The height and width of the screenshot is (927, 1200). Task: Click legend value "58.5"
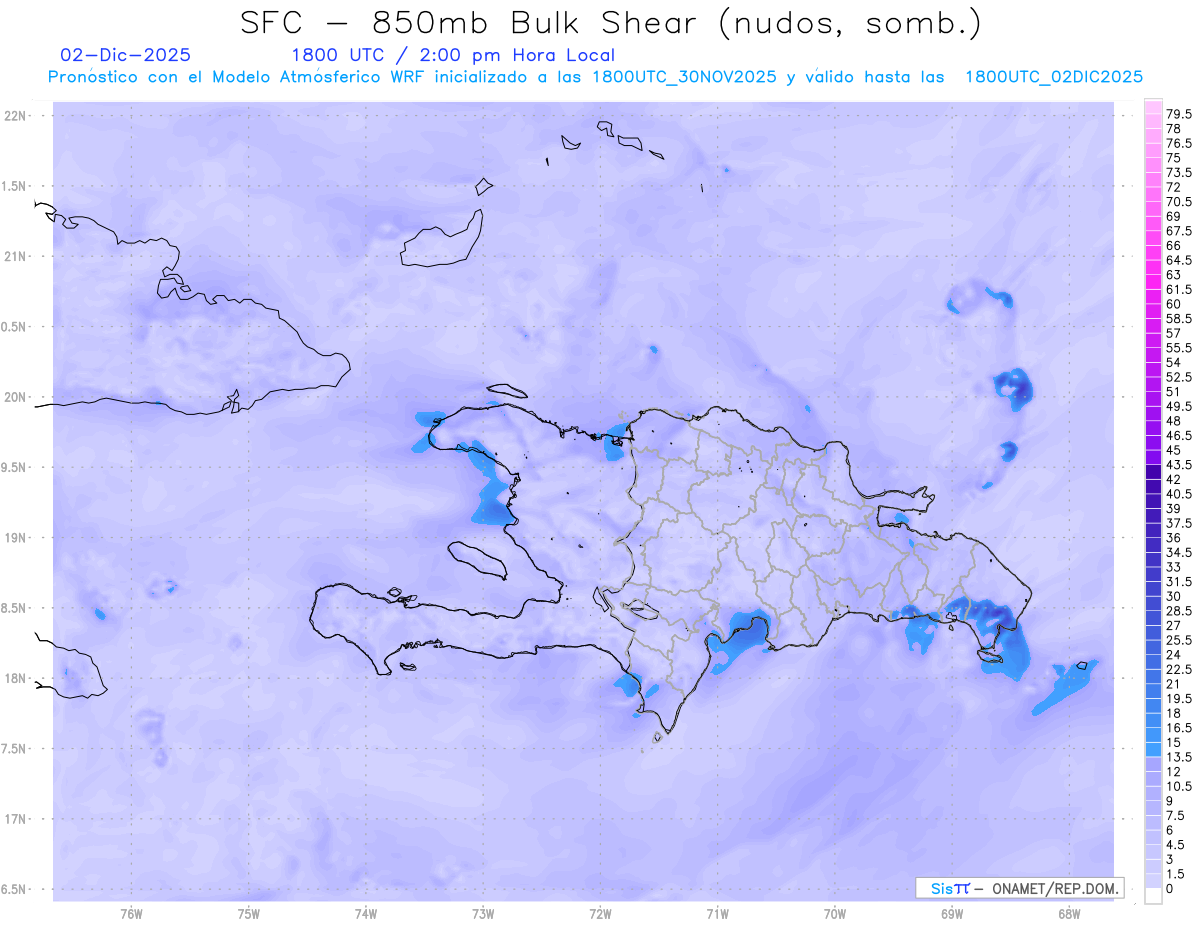[1179, 318]
